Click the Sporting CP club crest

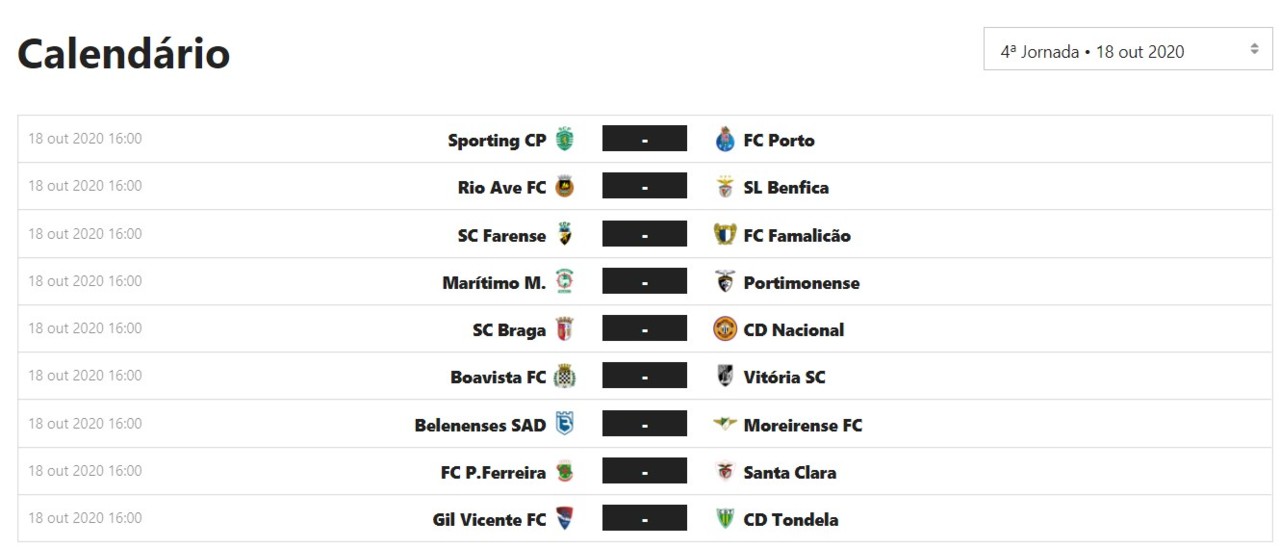(565, 140)
